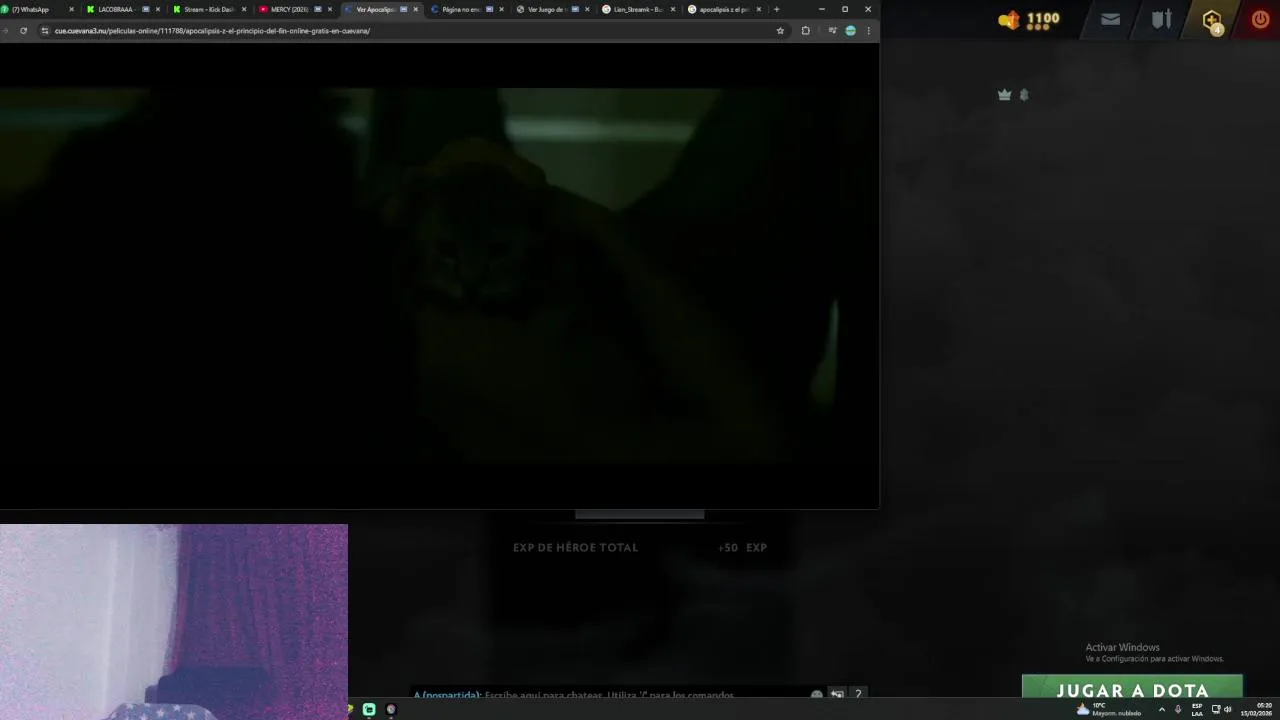Open a new browser tab
This screenshot has height=720, width=1280.
click(x=777, y=9)
